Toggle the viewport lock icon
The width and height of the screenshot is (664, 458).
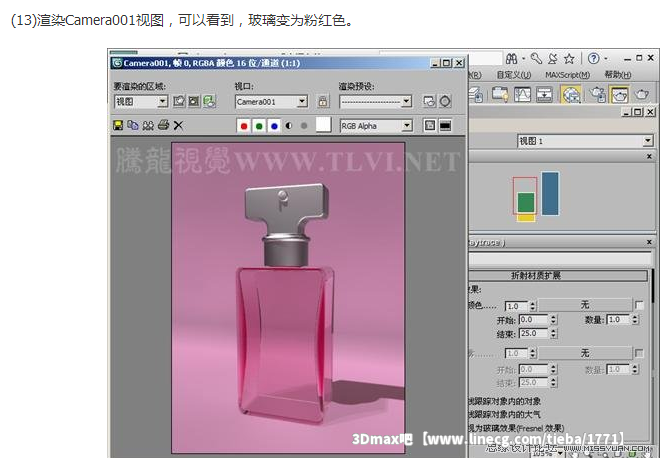[323, 101]
